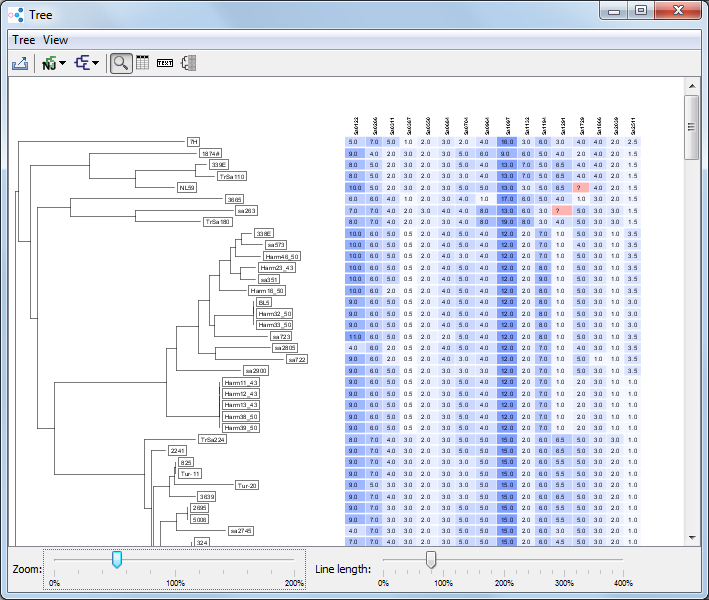Expand the tree layout dropdown arrow
This screenshot has height=600, width=709.
pos(96,64)
